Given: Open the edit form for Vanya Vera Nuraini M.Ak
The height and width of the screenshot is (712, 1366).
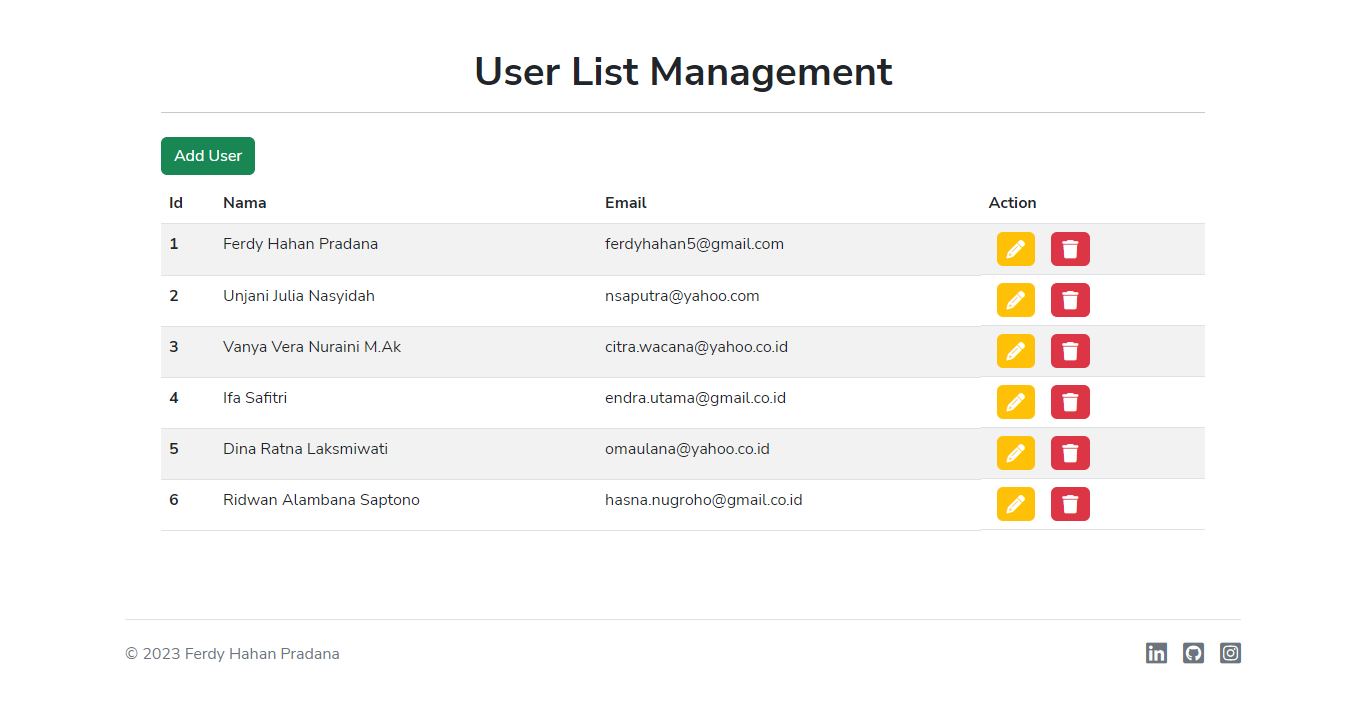Looking at the screenshot, I should click(x=1016, y=351).
